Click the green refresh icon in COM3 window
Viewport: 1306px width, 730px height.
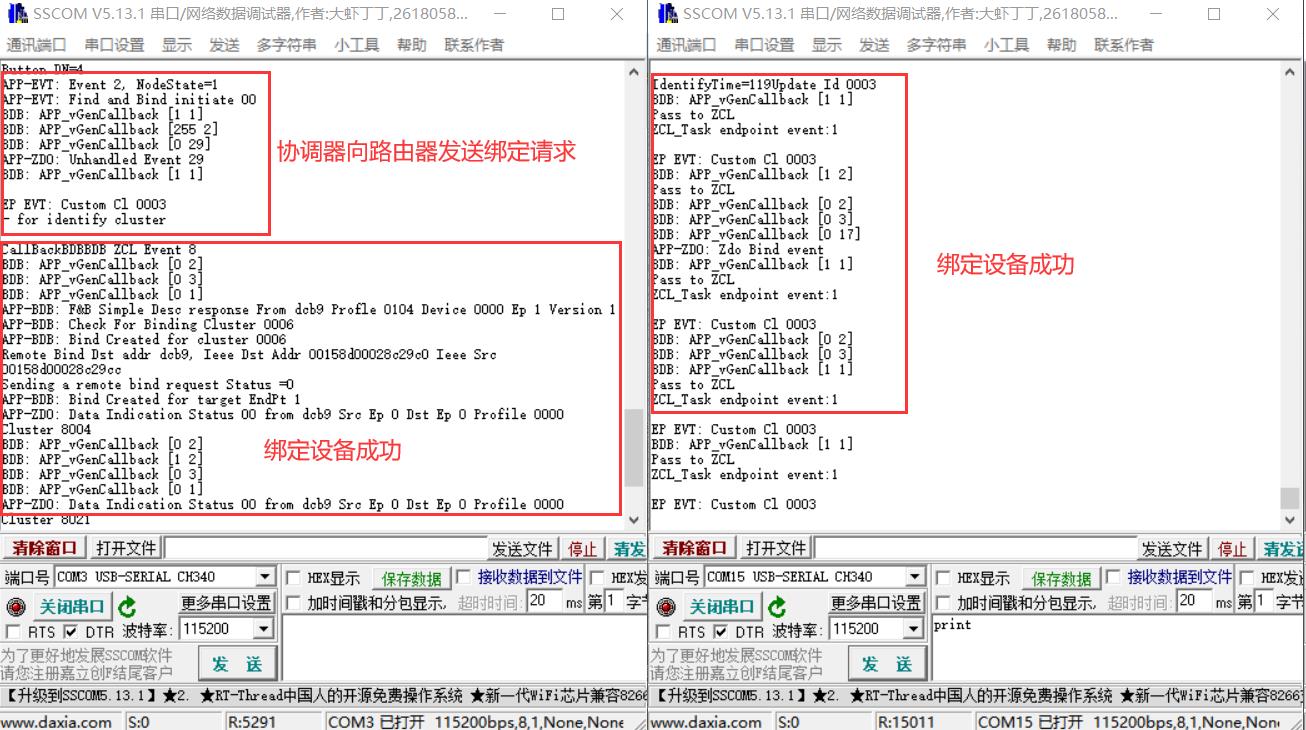127,607
